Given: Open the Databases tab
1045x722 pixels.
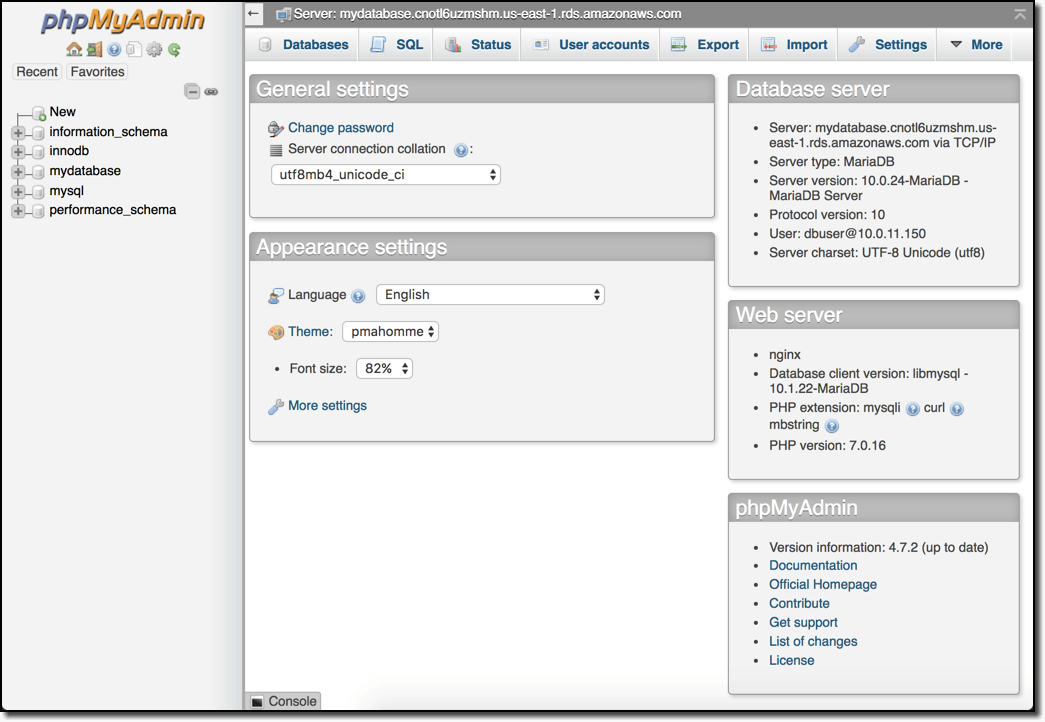Looking at the screenshot, I should point(303,45).
